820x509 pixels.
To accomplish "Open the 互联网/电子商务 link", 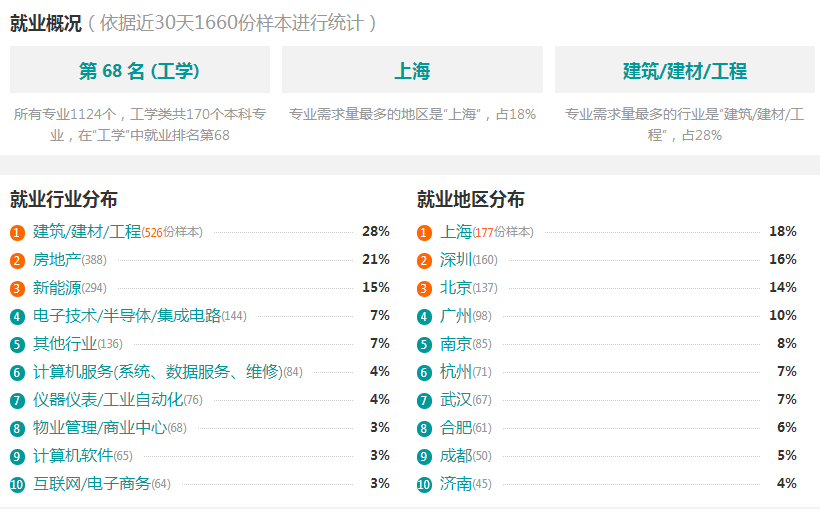I will click(x=92, y=483).
